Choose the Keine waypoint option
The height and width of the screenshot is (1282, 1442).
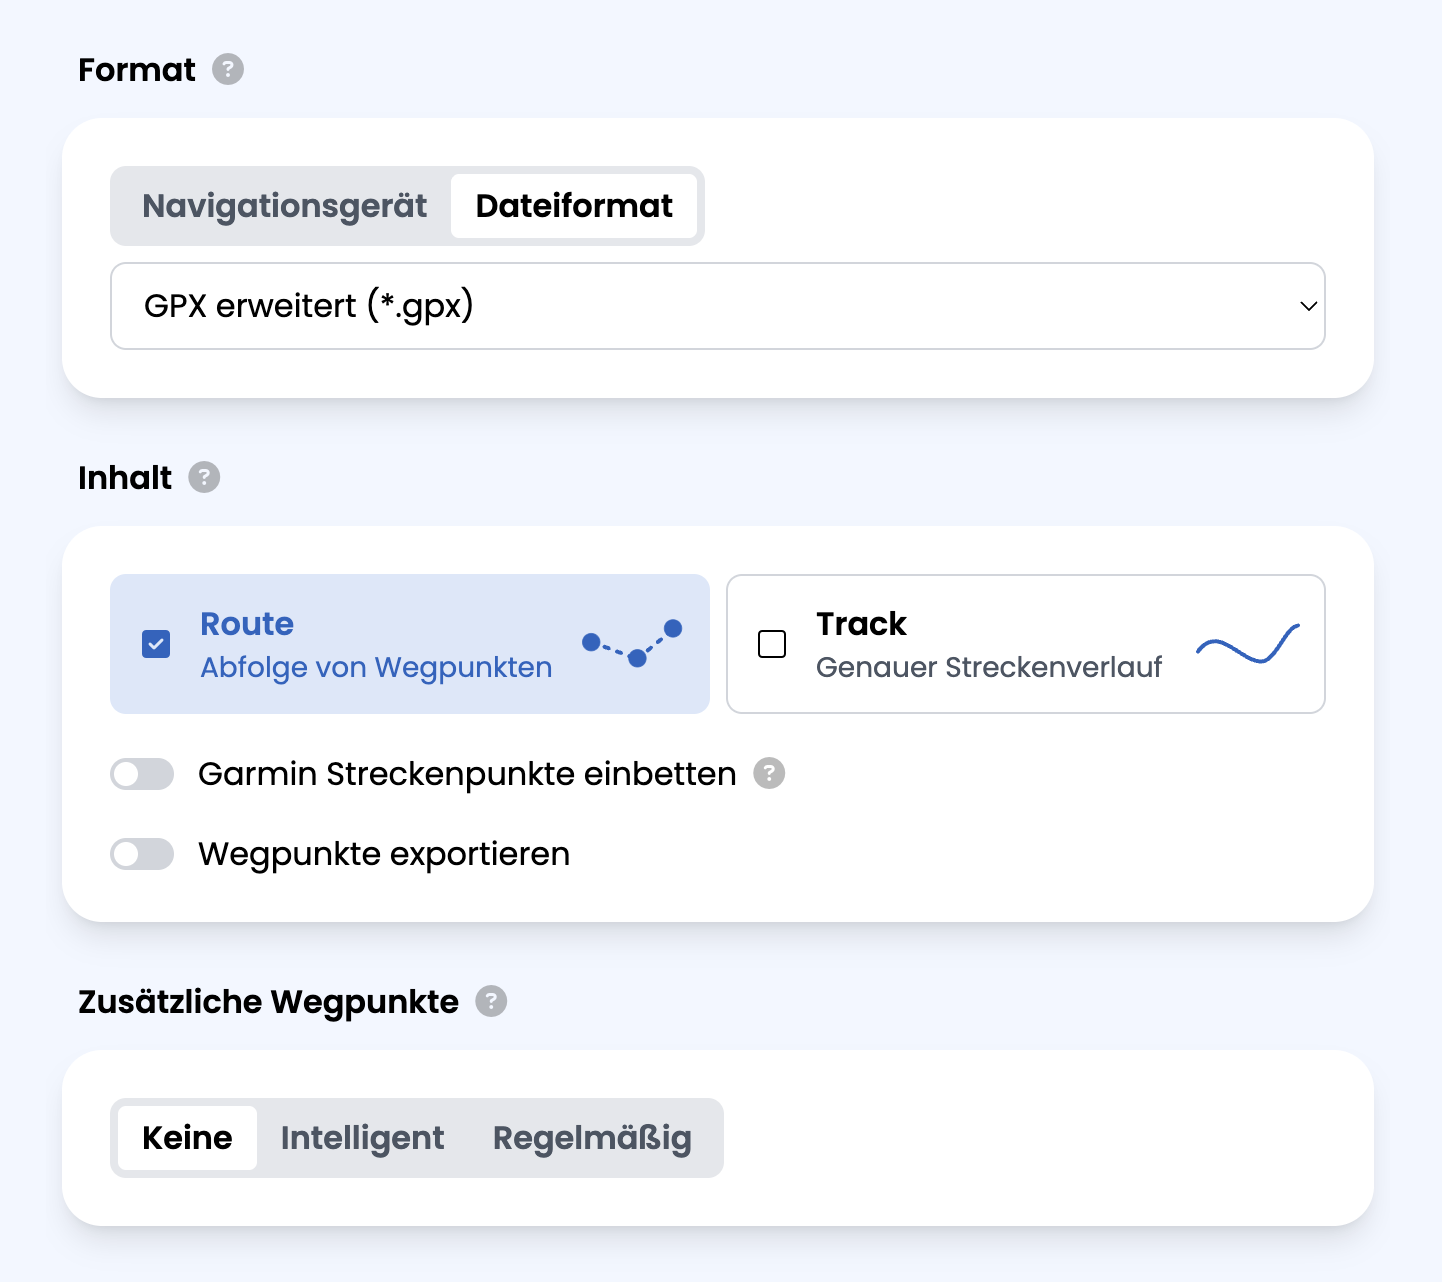[187, 1138]
